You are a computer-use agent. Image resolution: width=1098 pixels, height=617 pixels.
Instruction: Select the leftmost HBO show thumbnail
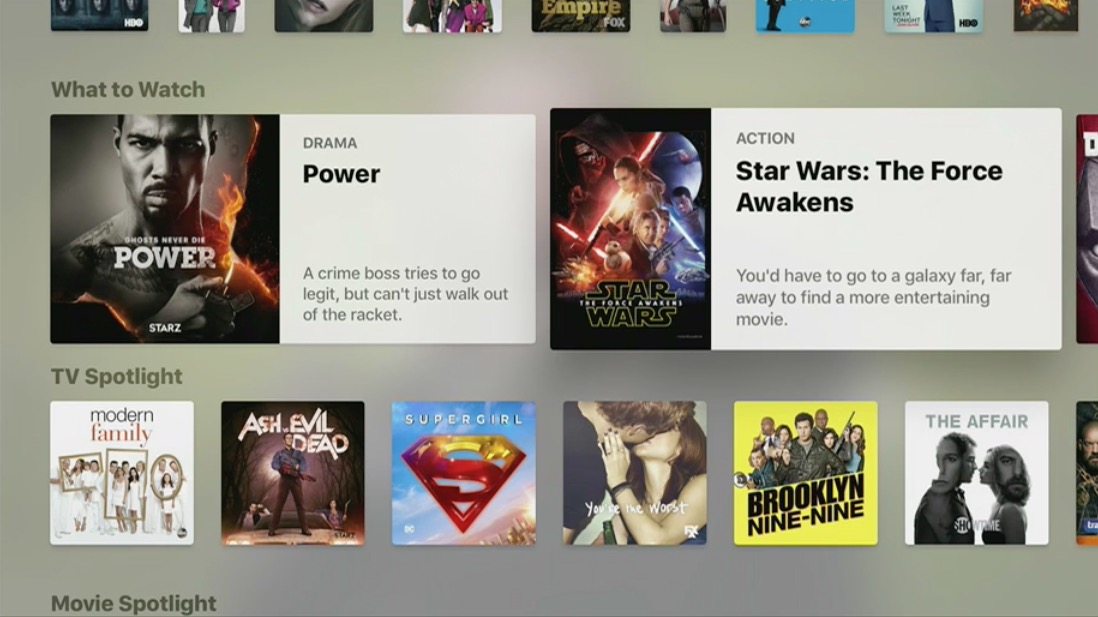coord(99,15)
